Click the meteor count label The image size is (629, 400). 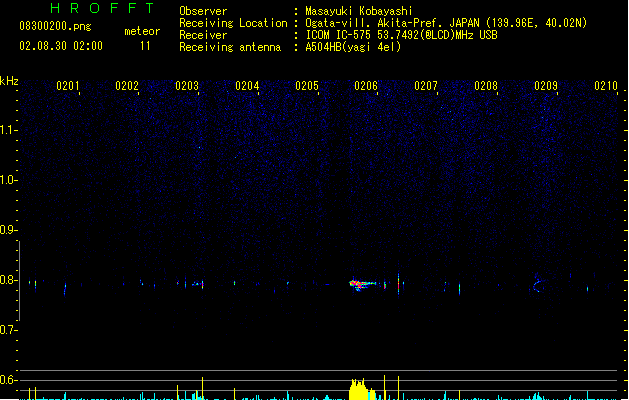(x=142, y=31)
